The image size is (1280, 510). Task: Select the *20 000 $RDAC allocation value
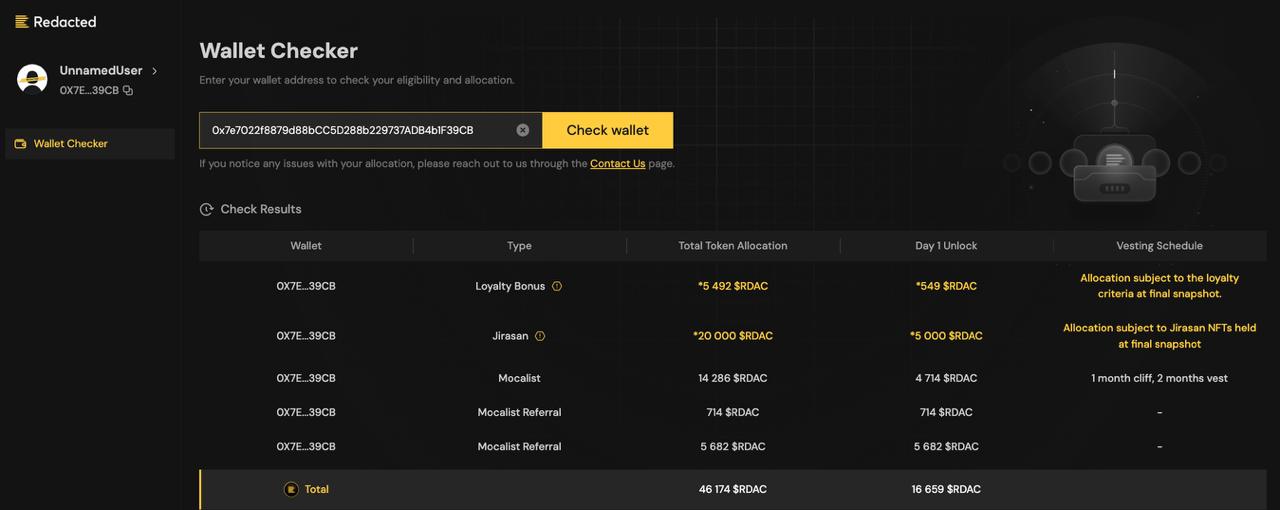pyautogui.click(x=733, y=336)
